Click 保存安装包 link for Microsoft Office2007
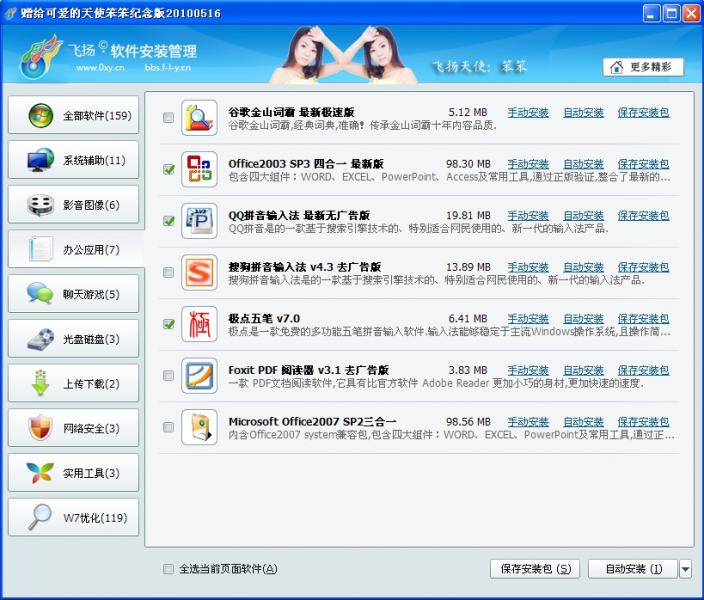This screenshot has width=704, height=600. pos(643,422)
